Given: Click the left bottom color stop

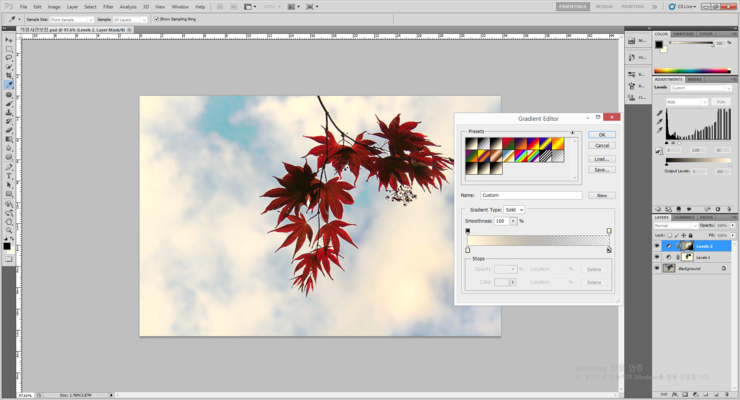Looking at the screenshot, I should click(x=468, y=250).
